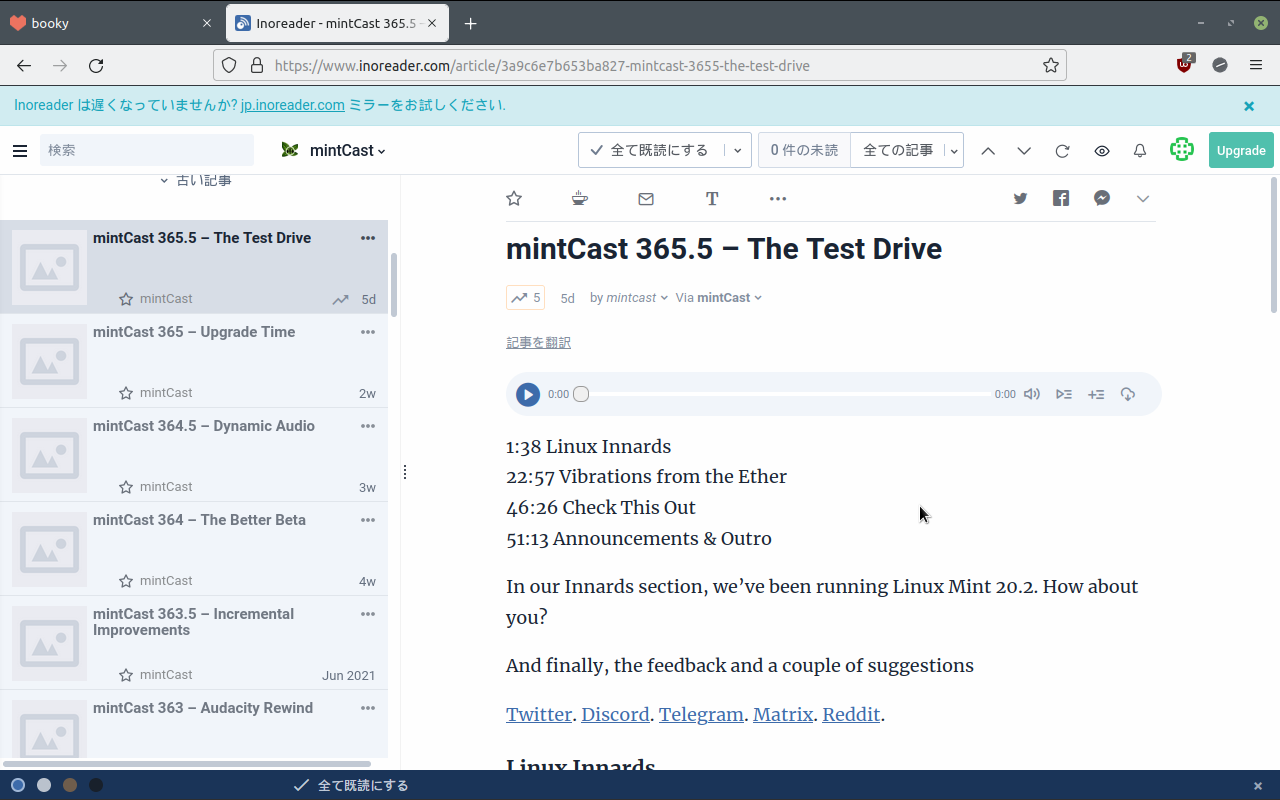Toggle the eye view options icon
Screen dimensions: 1280x800
1102,151
